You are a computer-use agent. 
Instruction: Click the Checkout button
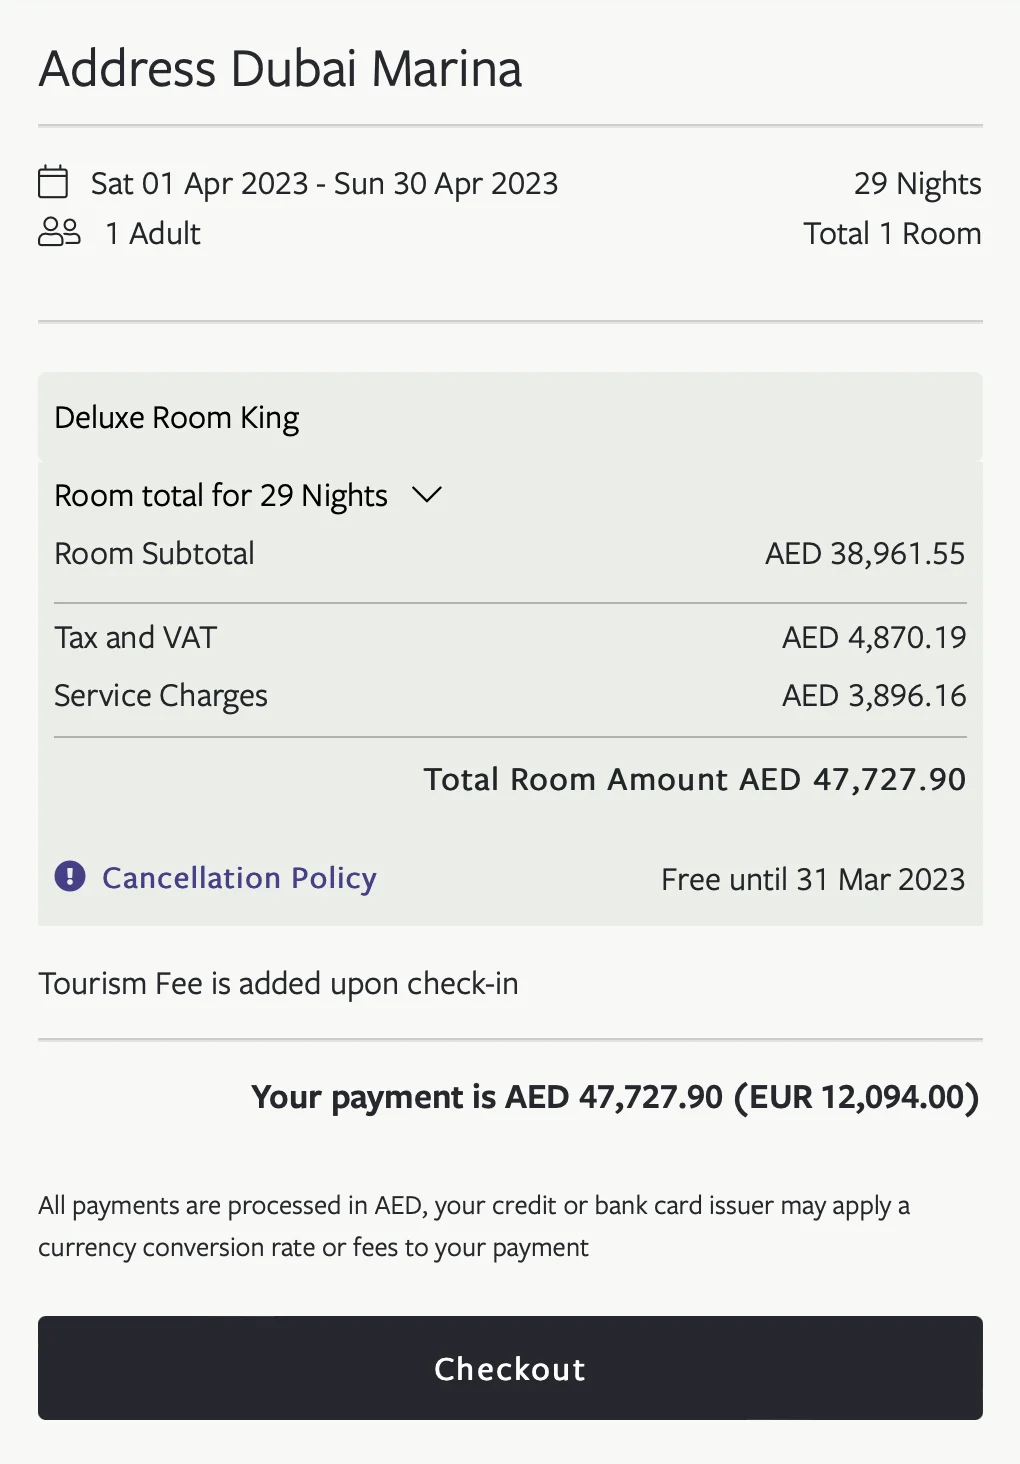[510, 1368]
